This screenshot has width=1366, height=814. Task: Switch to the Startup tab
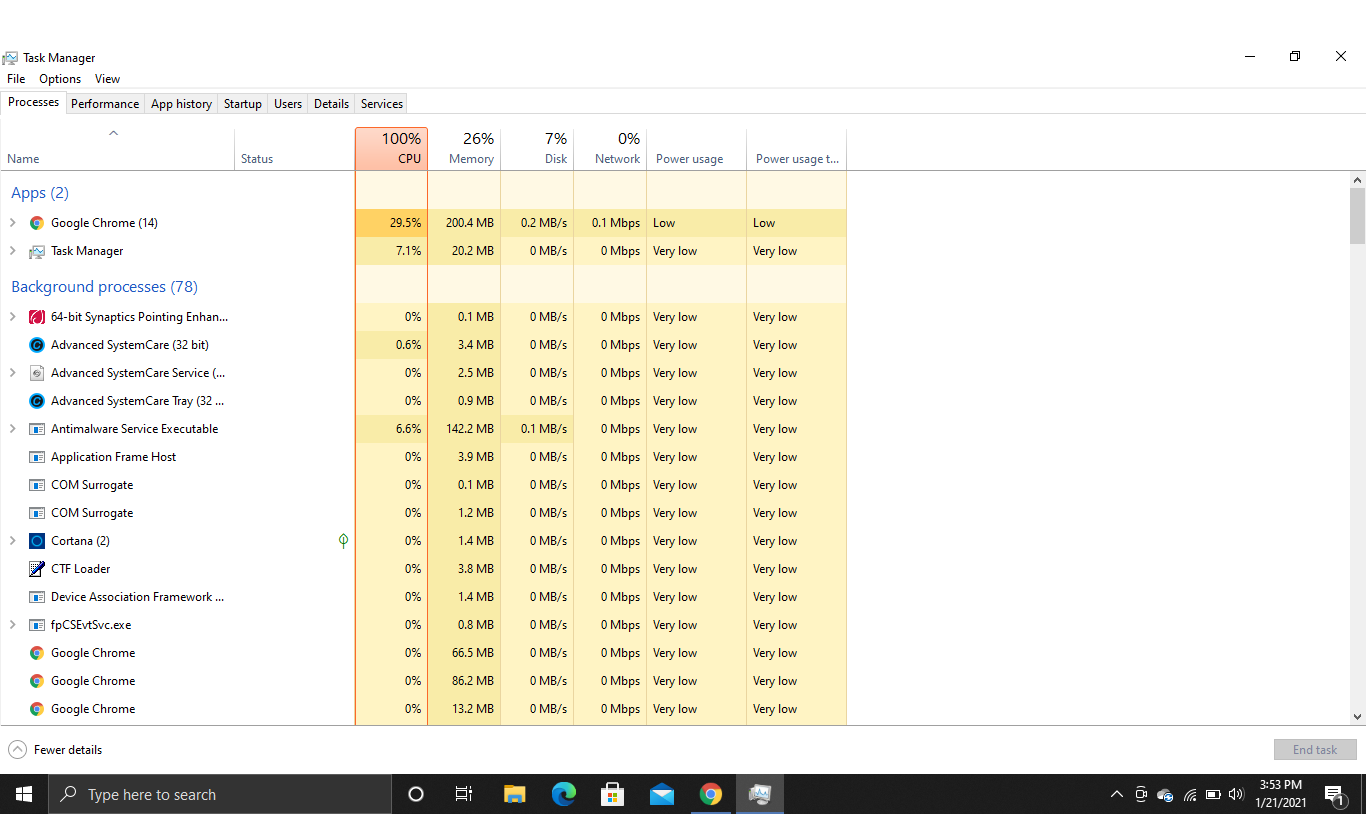[242, 104]
